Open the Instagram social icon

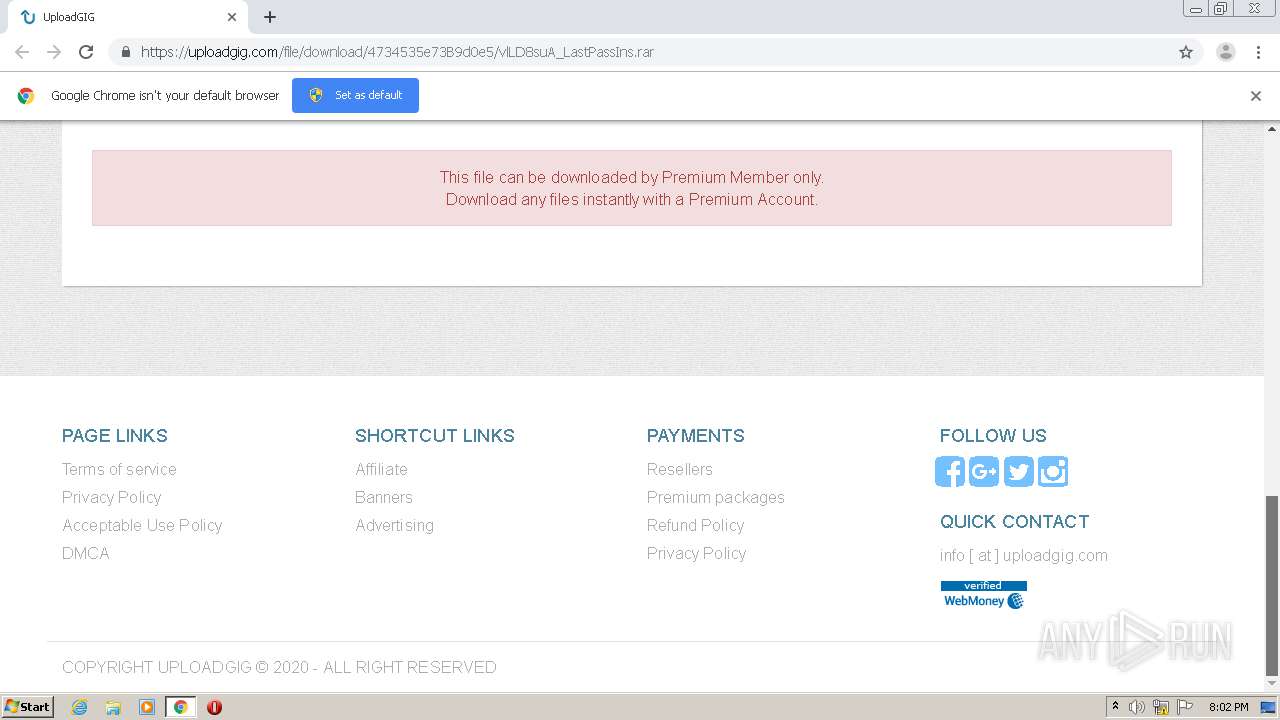click(x=1053, y=471)
